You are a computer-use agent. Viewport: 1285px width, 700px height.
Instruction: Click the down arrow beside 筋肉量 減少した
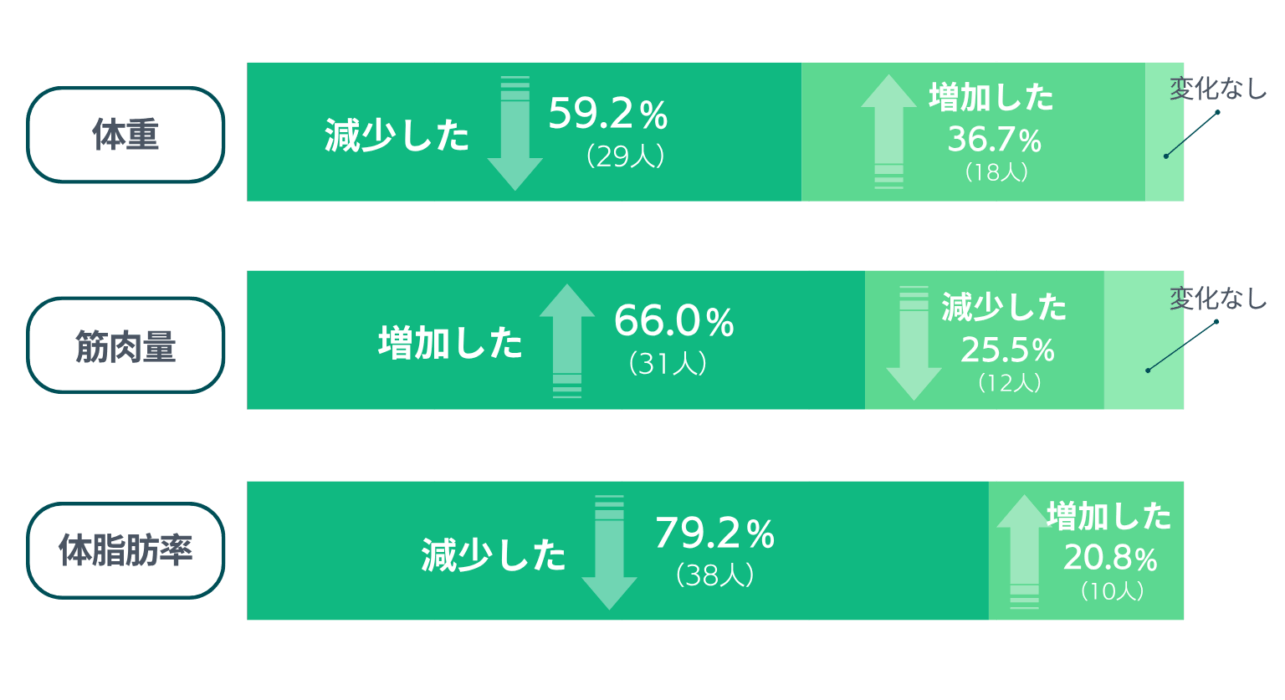(x=914, y=342)
